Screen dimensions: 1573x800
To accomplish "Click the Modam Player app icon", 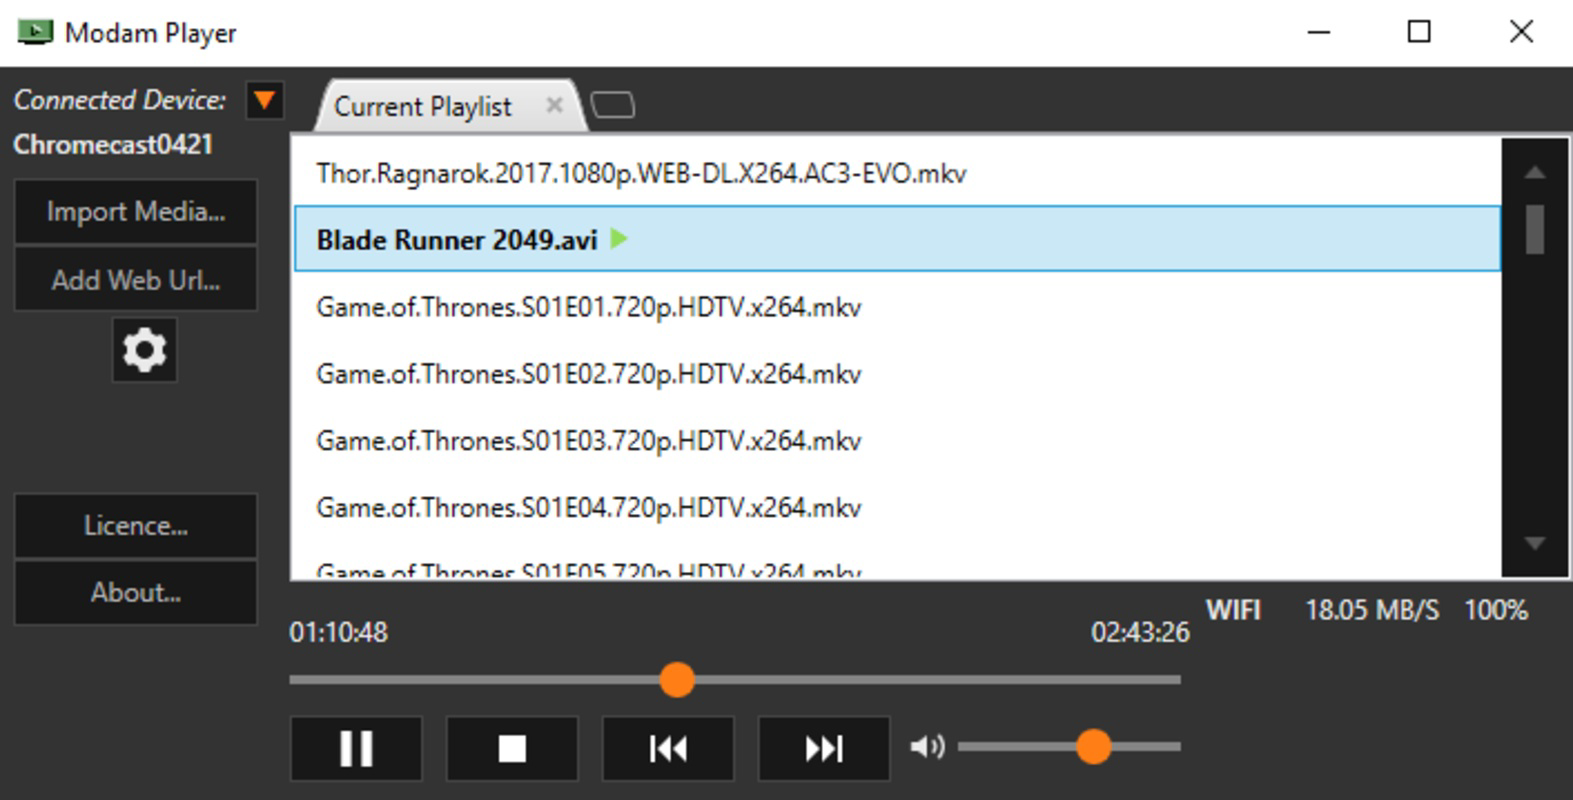I will point(35,32).
